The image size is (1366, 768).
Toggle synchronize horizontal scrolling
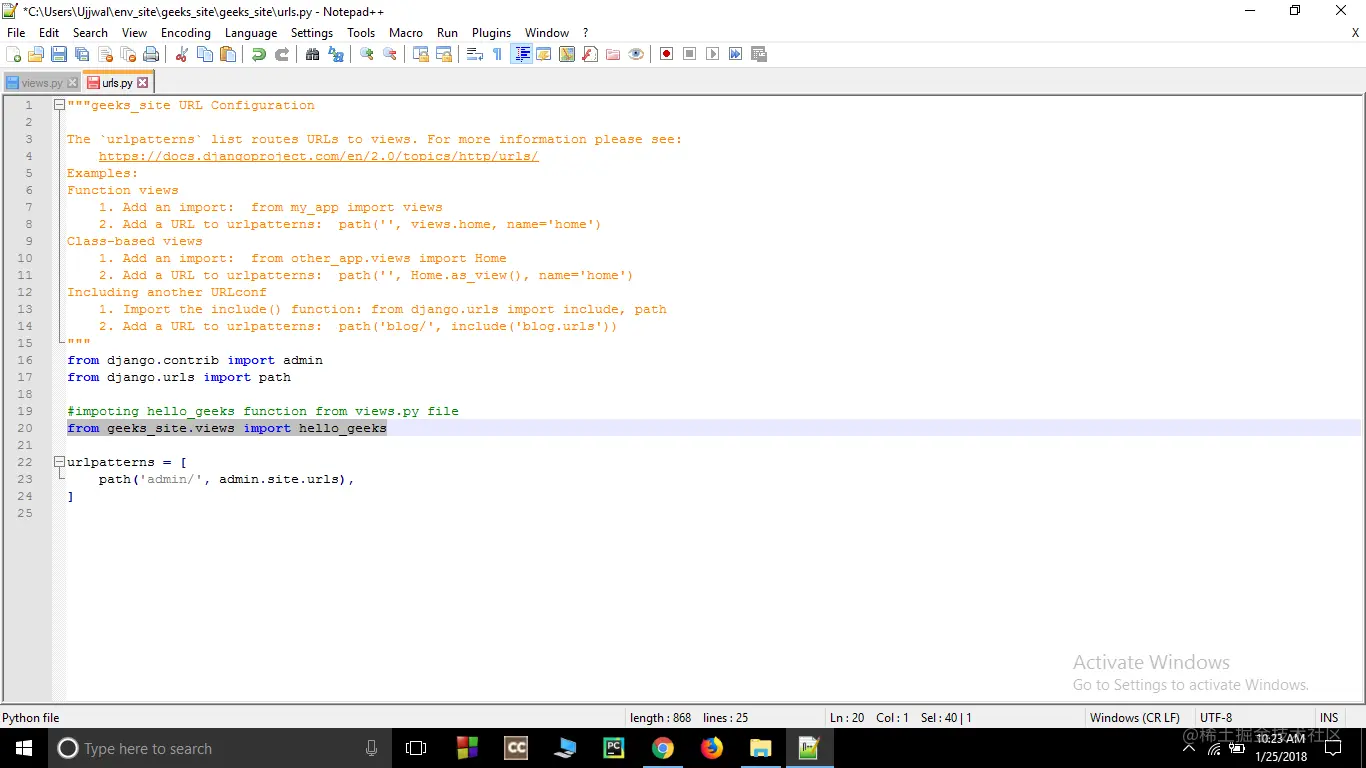click(444, 54)
